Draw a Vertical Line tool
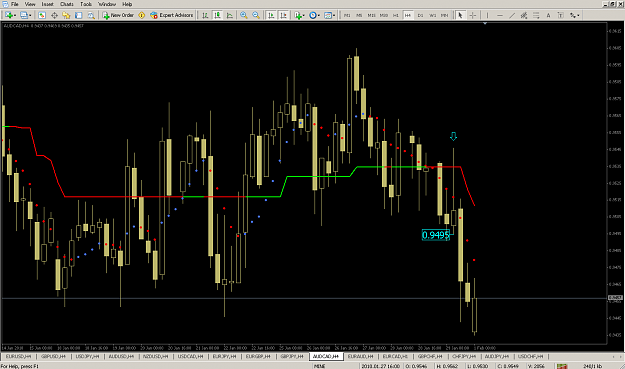 (487, 15)
